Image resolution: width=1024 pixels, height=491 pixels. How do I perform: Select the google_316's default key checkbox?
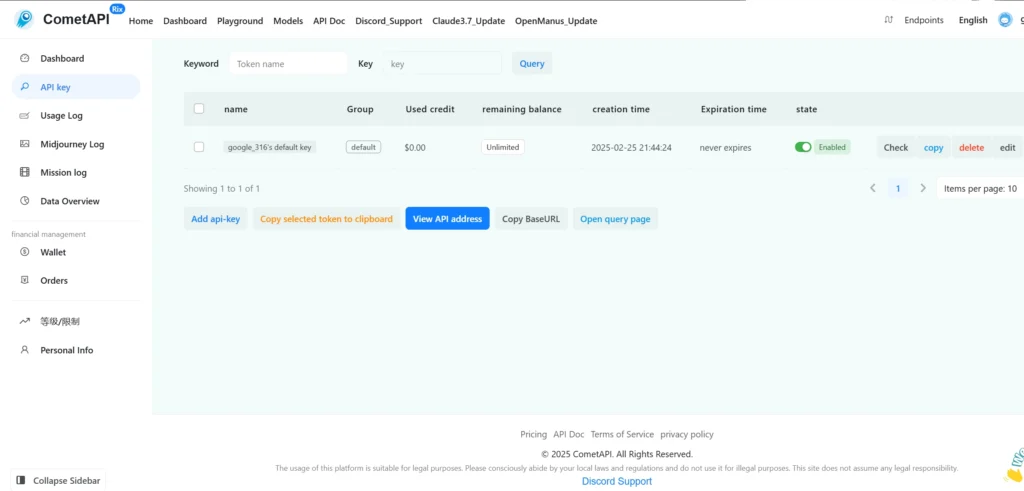(x=199, y=147)
